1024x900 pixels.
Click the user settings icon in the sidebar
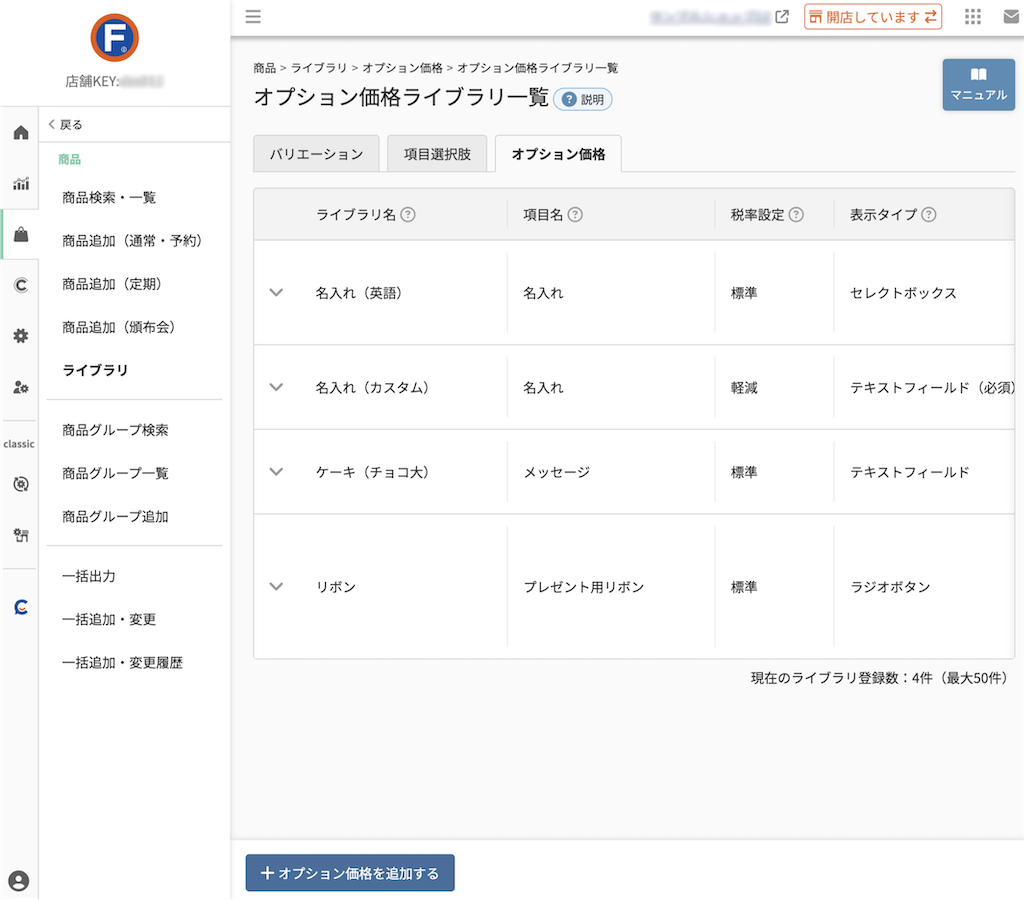[x=21, y=387]
